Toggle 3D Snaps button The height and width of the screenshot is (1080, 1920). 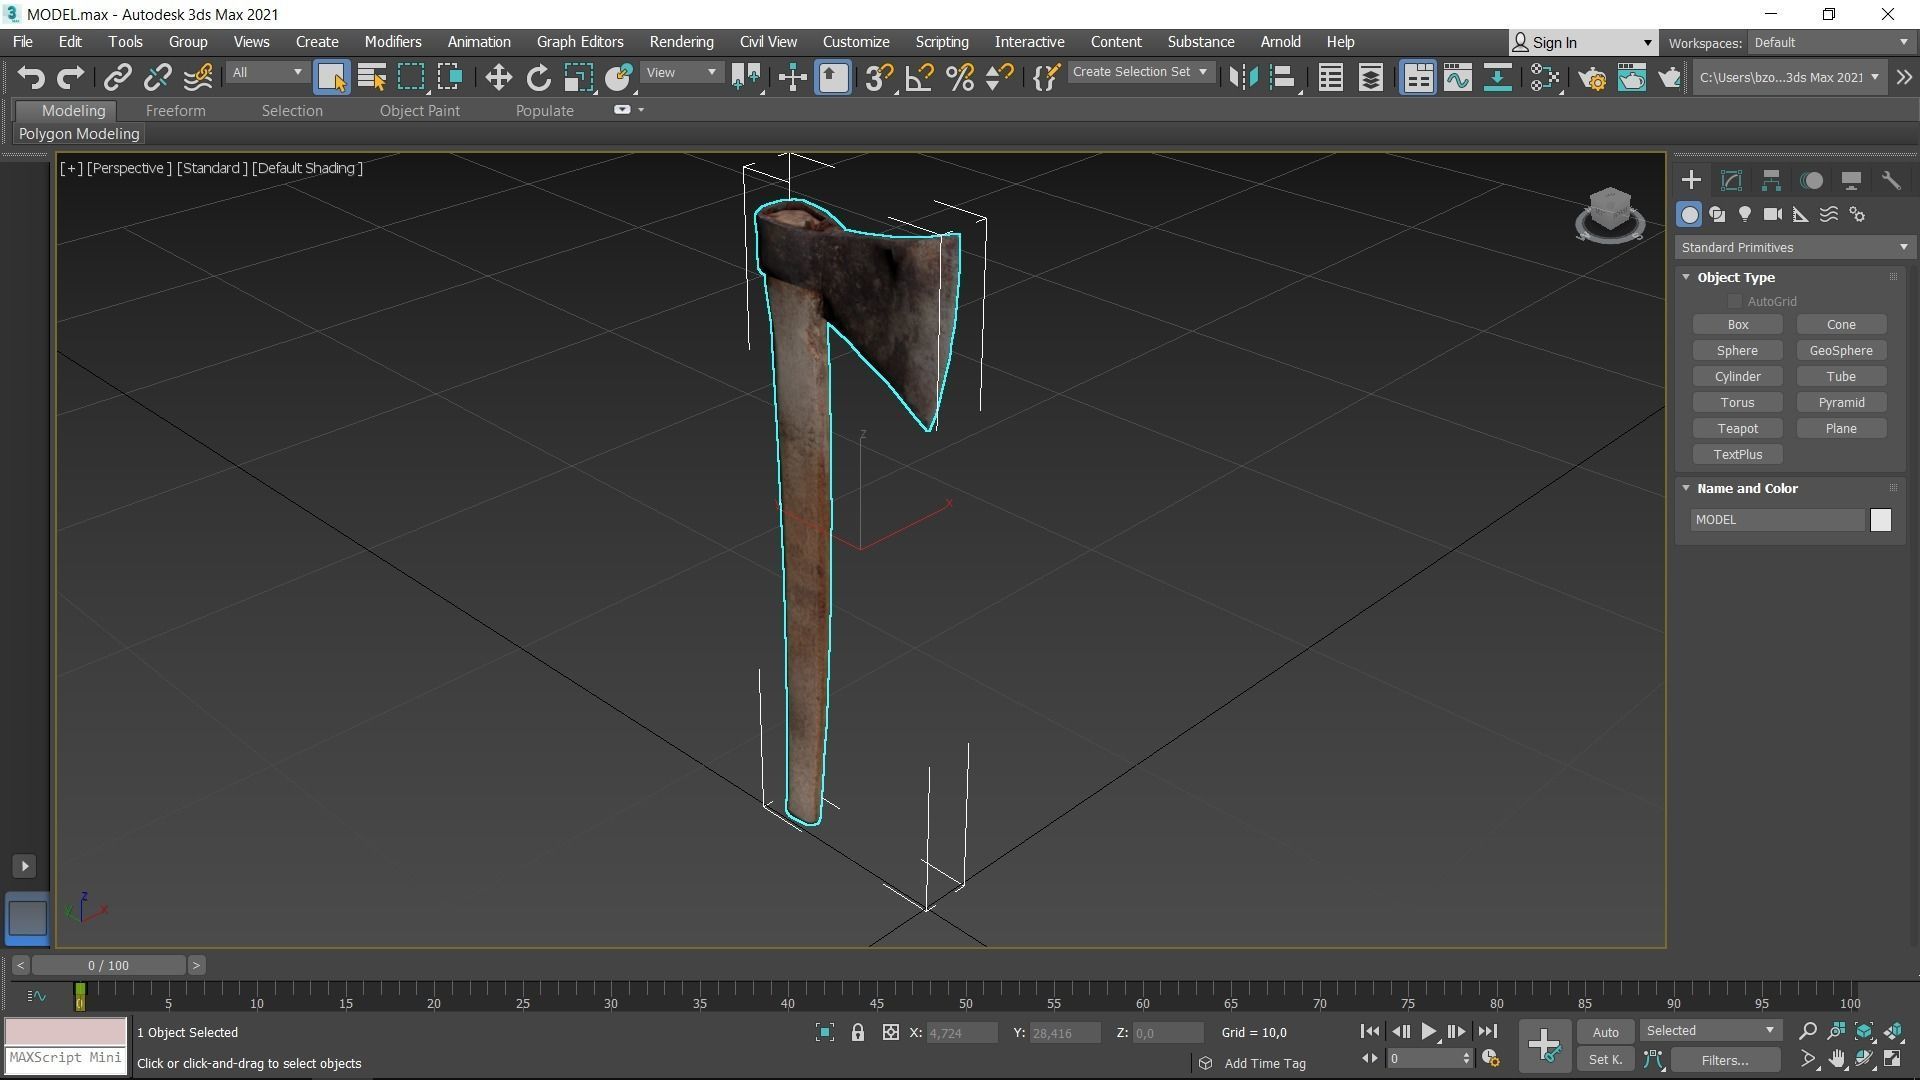tap(879, 77)
